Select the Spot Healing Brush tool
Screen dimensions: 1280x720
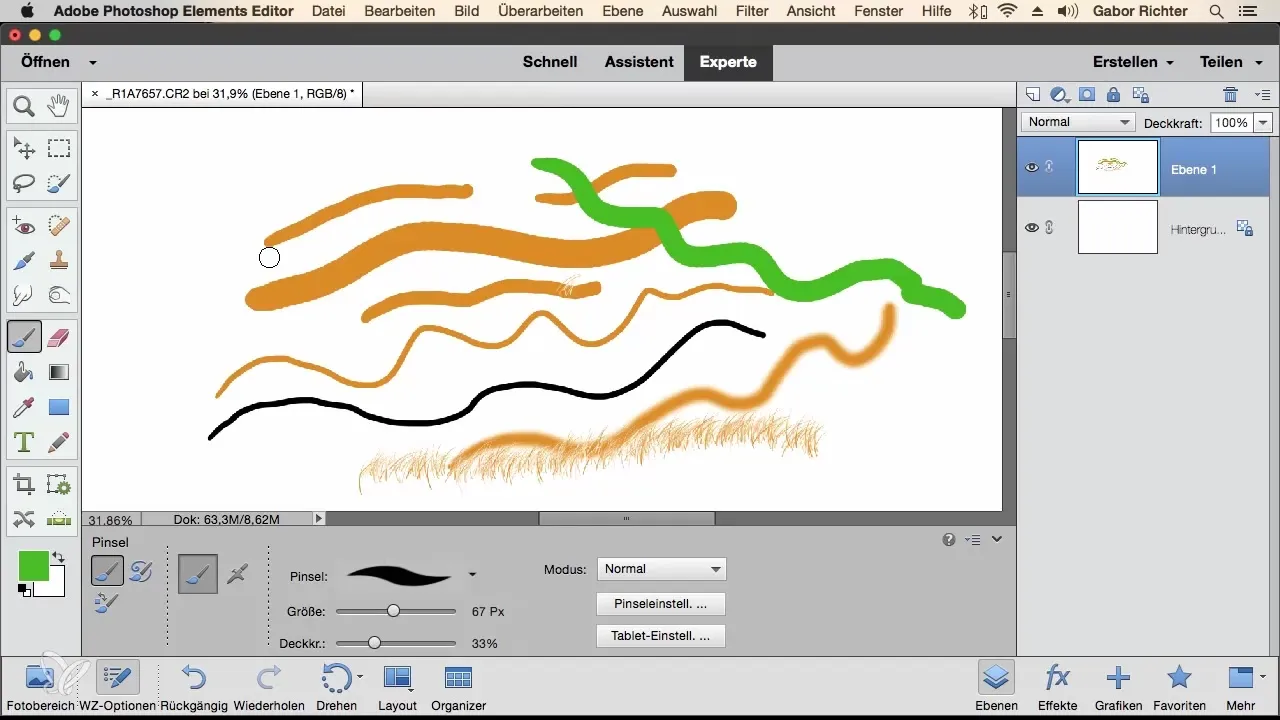[x=59, y=227]
